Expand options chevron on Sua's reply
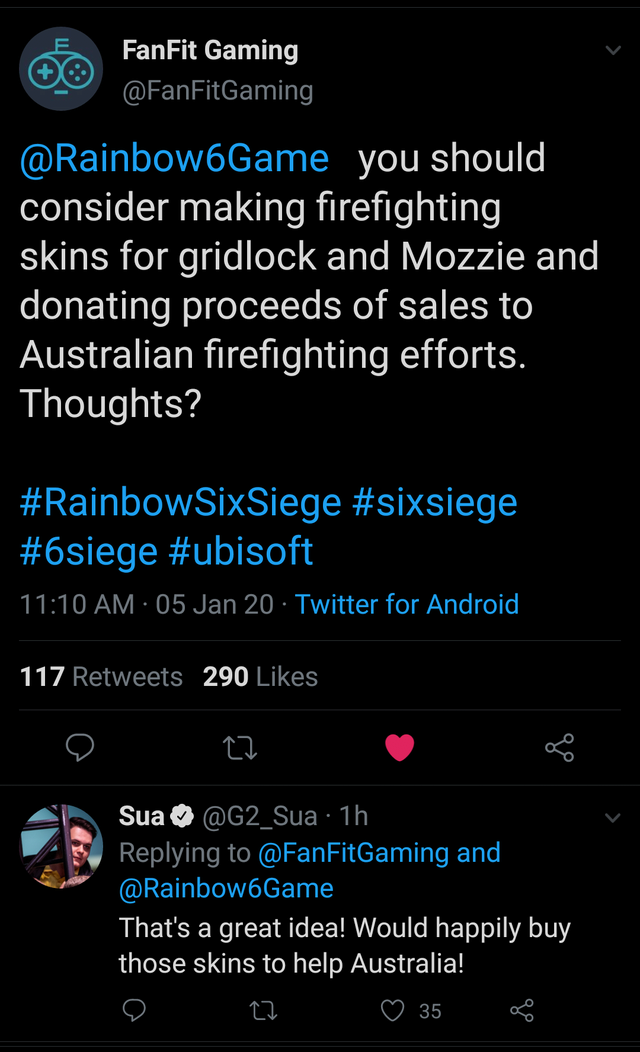Screen dimensions: 640x1052 pos(612,818)
